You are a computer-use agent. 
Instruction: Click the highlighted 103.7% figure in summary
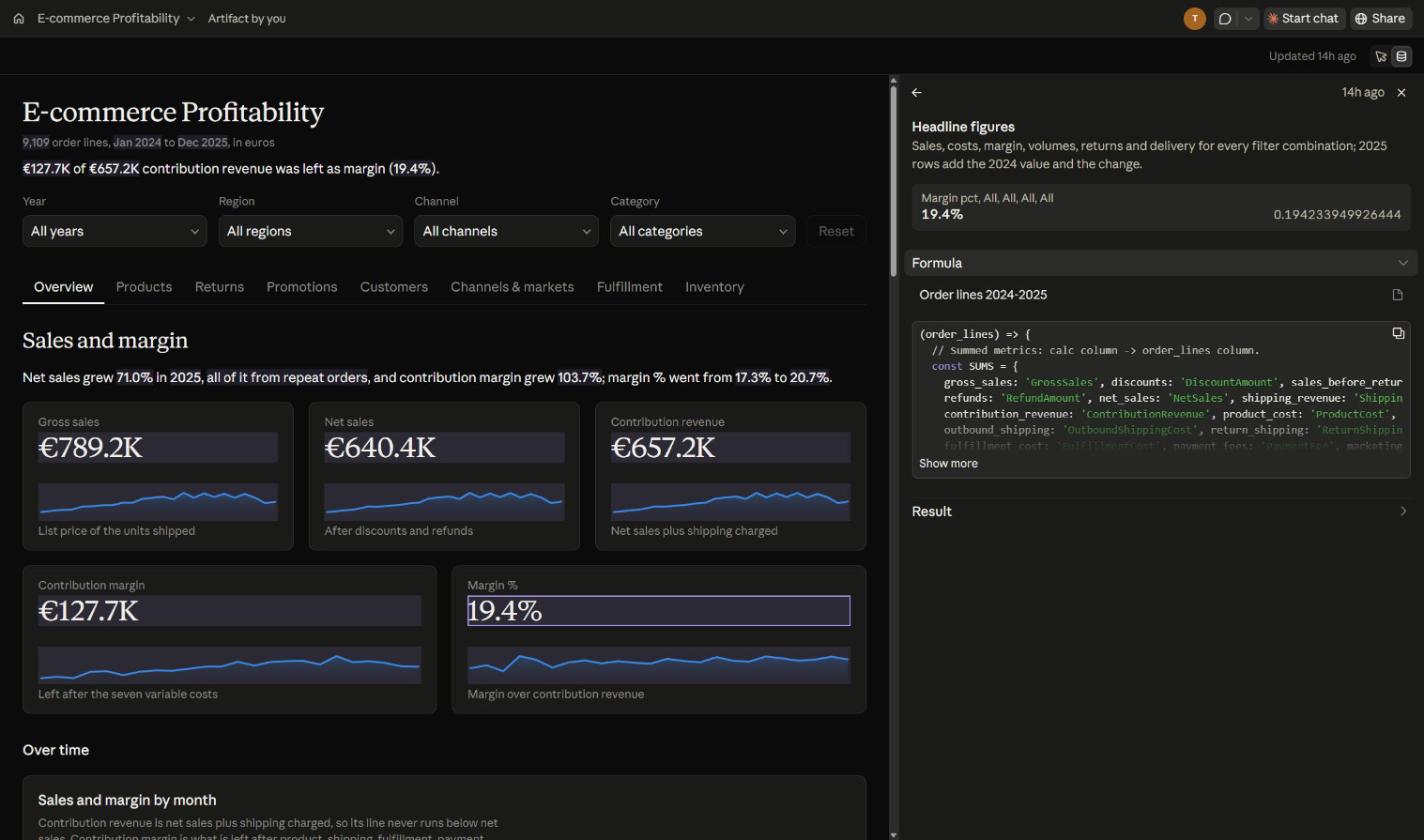(581, 378)
